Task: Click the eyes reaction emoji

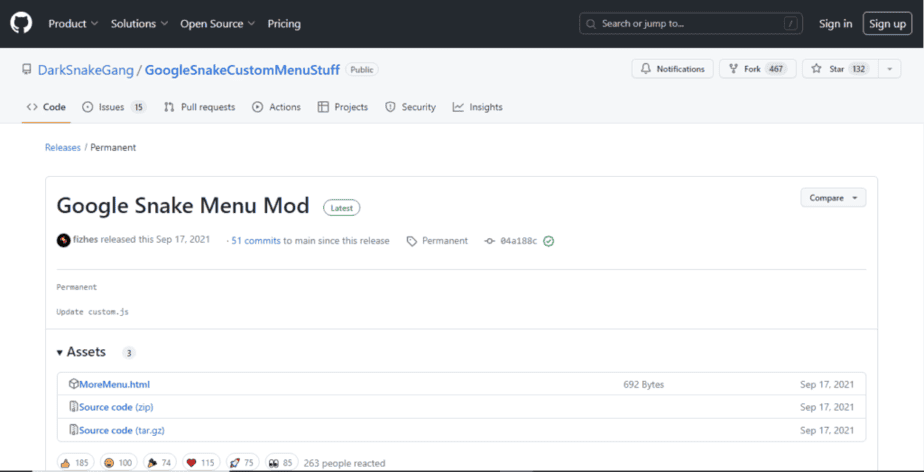Action: click(273, 463)
